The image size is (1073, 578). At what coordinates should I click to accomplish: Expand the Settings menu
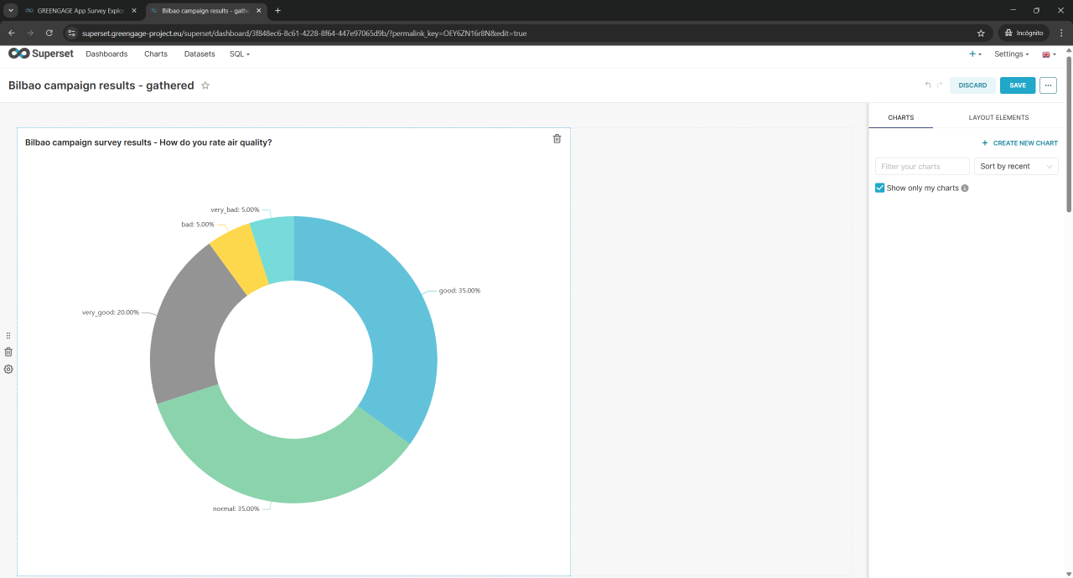tap(1011, 54)
